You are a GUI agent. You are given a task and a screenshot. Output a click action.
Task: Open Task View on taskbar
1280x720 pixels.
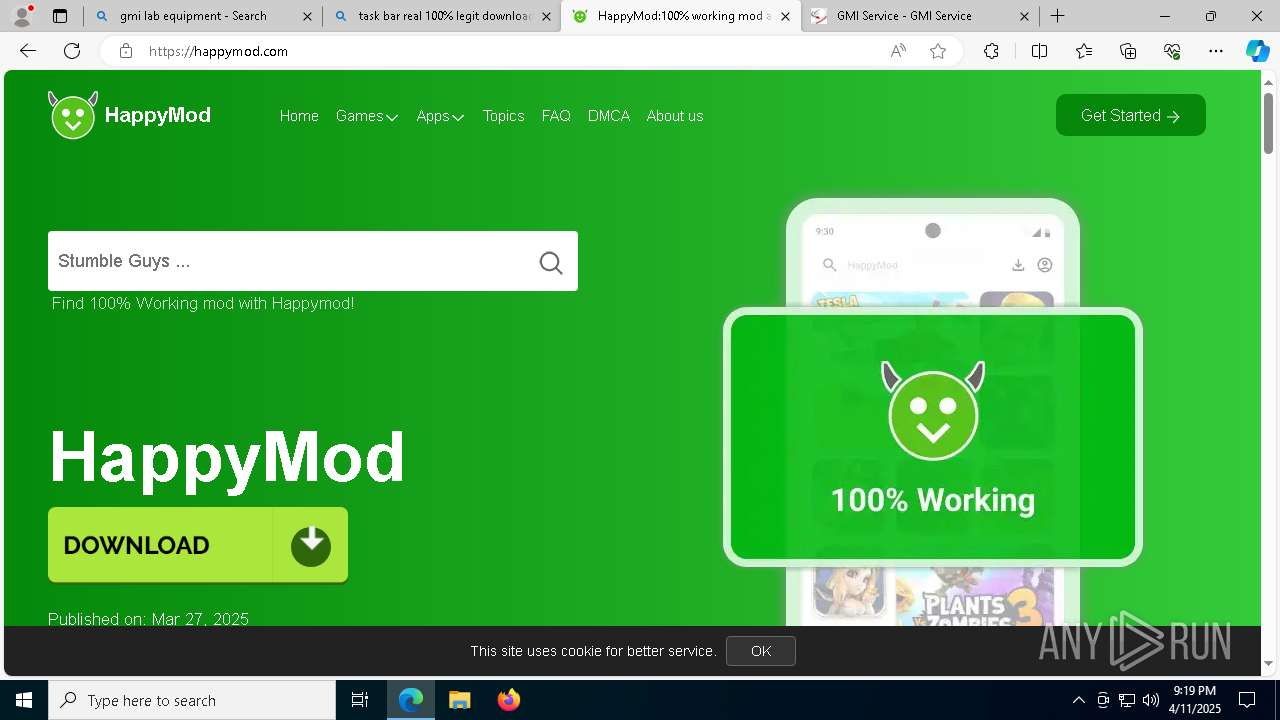(x=360, y=700)
